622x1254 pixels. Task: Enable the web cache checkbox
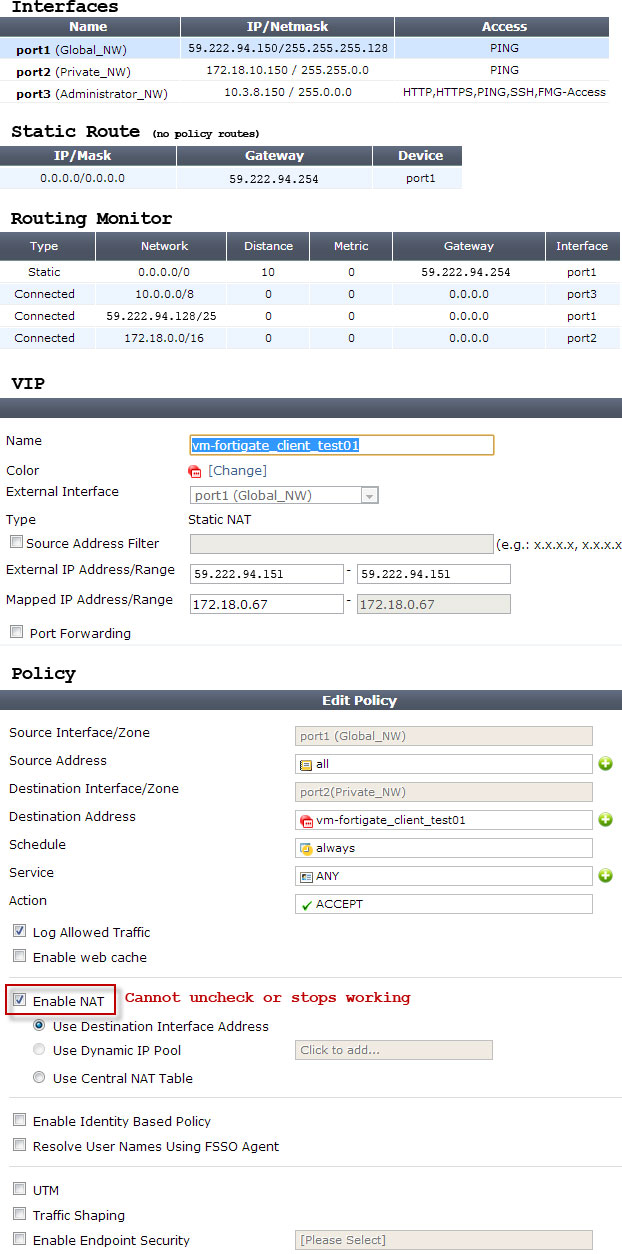pos(19,956)
